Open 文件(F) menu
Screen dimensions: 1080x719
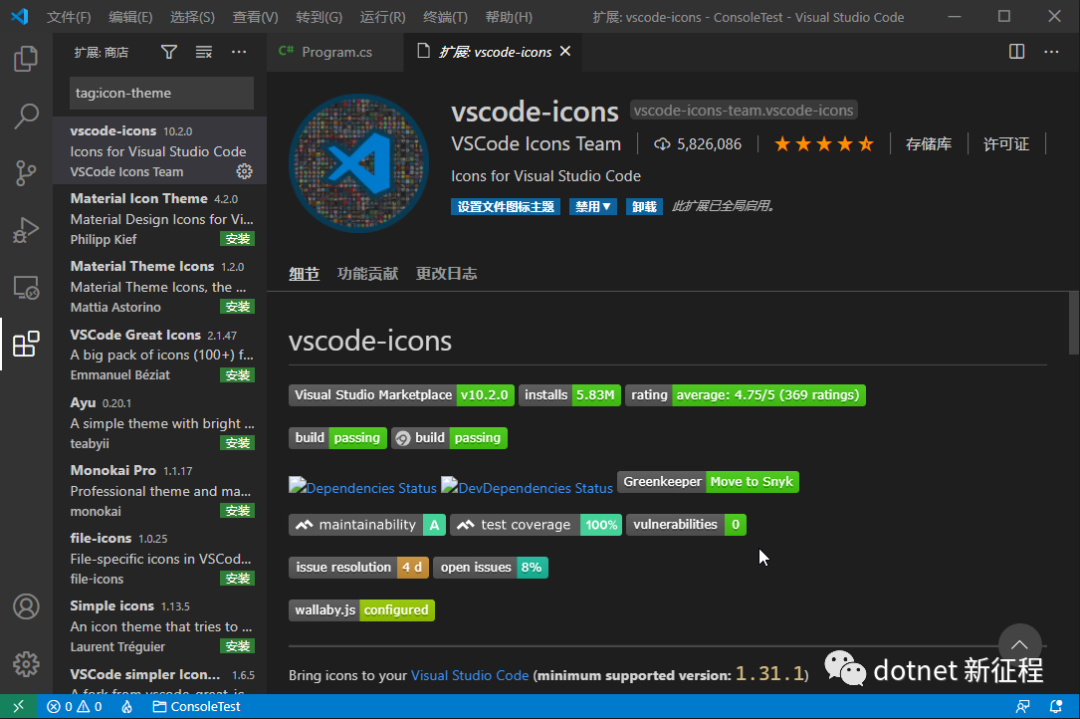[x=69, y=17]
